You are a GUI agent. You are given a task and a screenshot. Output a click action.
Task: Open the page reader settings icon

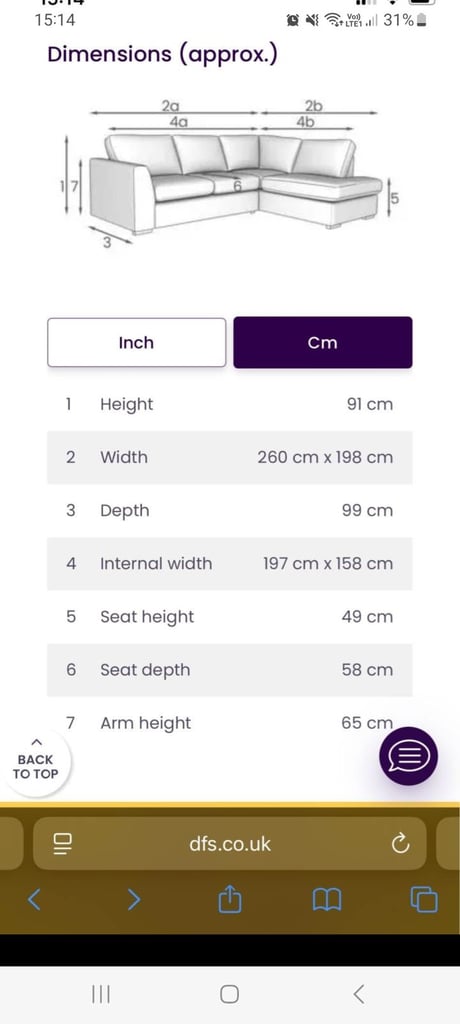tap(63, 844)
